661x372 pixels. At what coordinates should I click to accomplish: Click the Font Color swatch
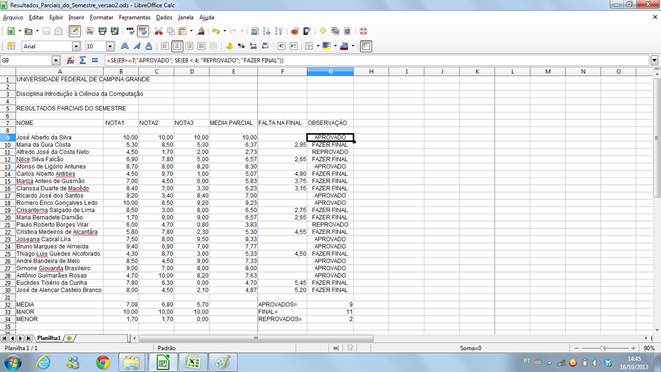[344, 46]
